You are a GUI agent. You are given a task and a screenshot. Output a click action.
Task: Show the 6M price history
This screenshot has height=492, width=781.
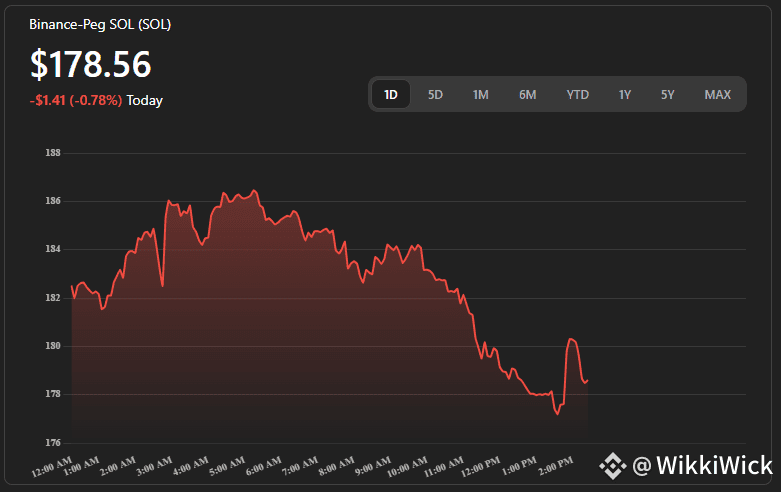coord(527,95)
